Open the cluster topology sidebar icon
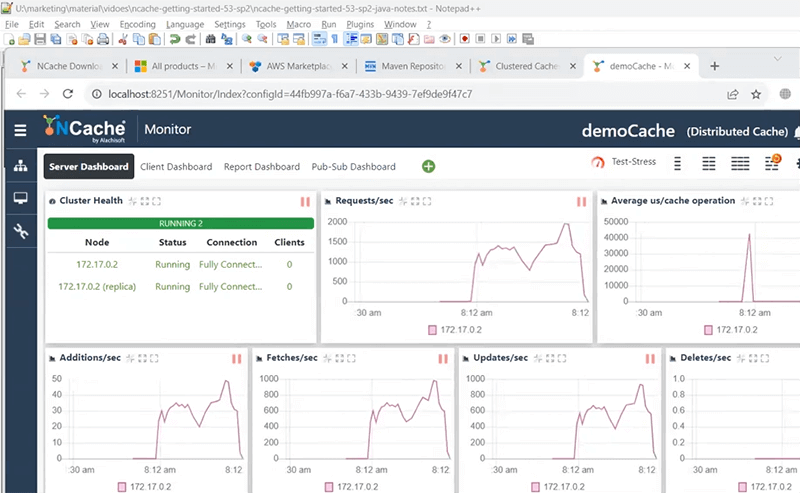 (x=20, y=165)
